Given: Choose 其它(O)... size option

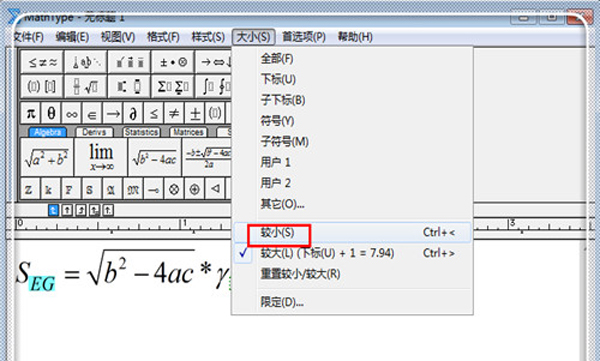Looking at the screenshot, I should (352, 204).
